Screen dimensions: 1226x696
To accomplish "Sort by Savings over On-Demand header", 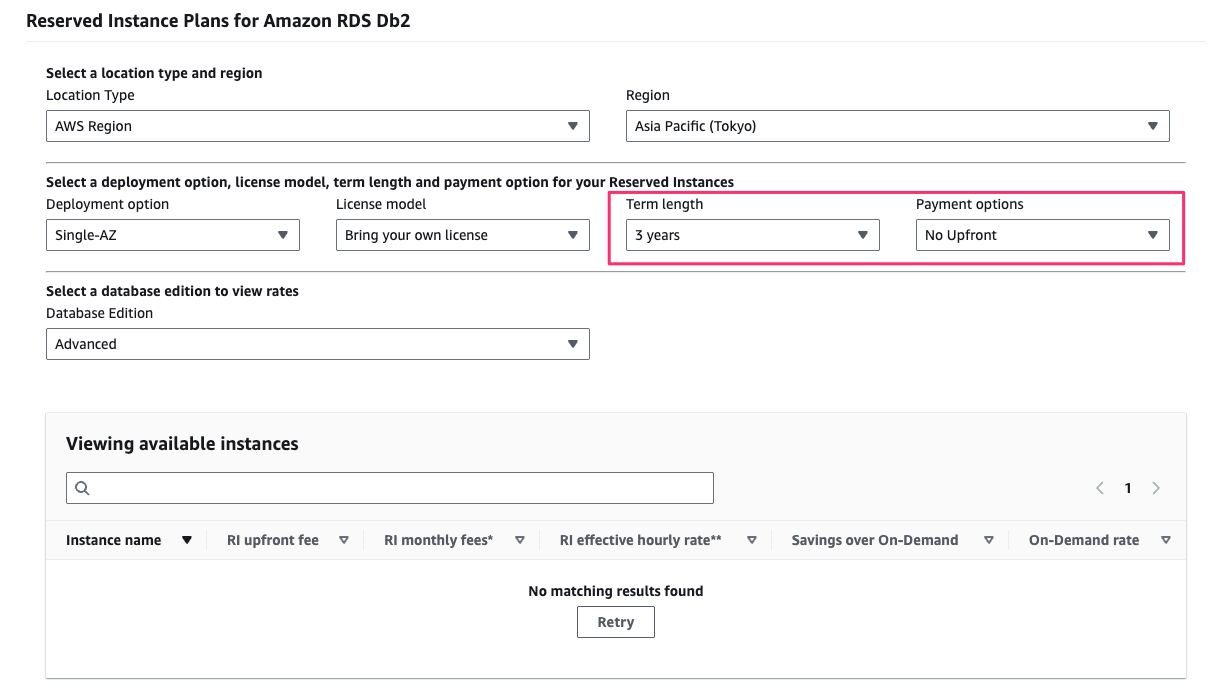I will [875, 540].
